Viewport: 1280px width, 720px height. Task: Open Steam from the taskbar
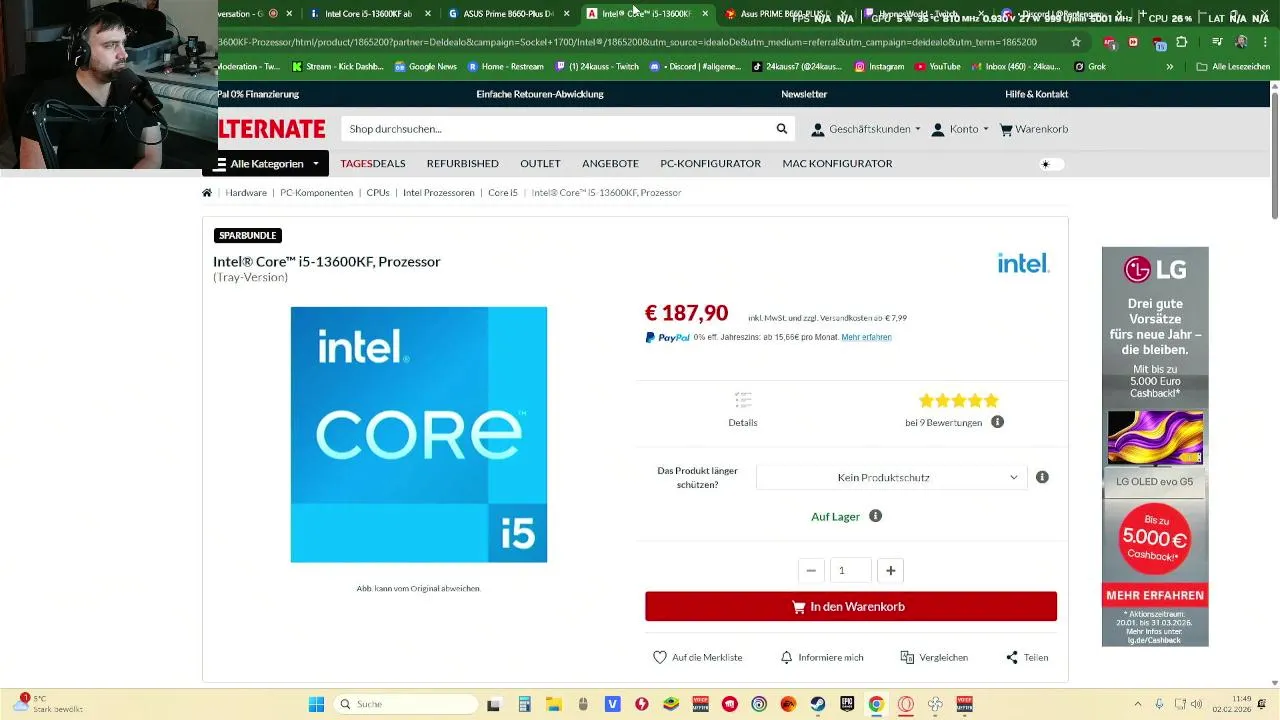pos(818,704)
